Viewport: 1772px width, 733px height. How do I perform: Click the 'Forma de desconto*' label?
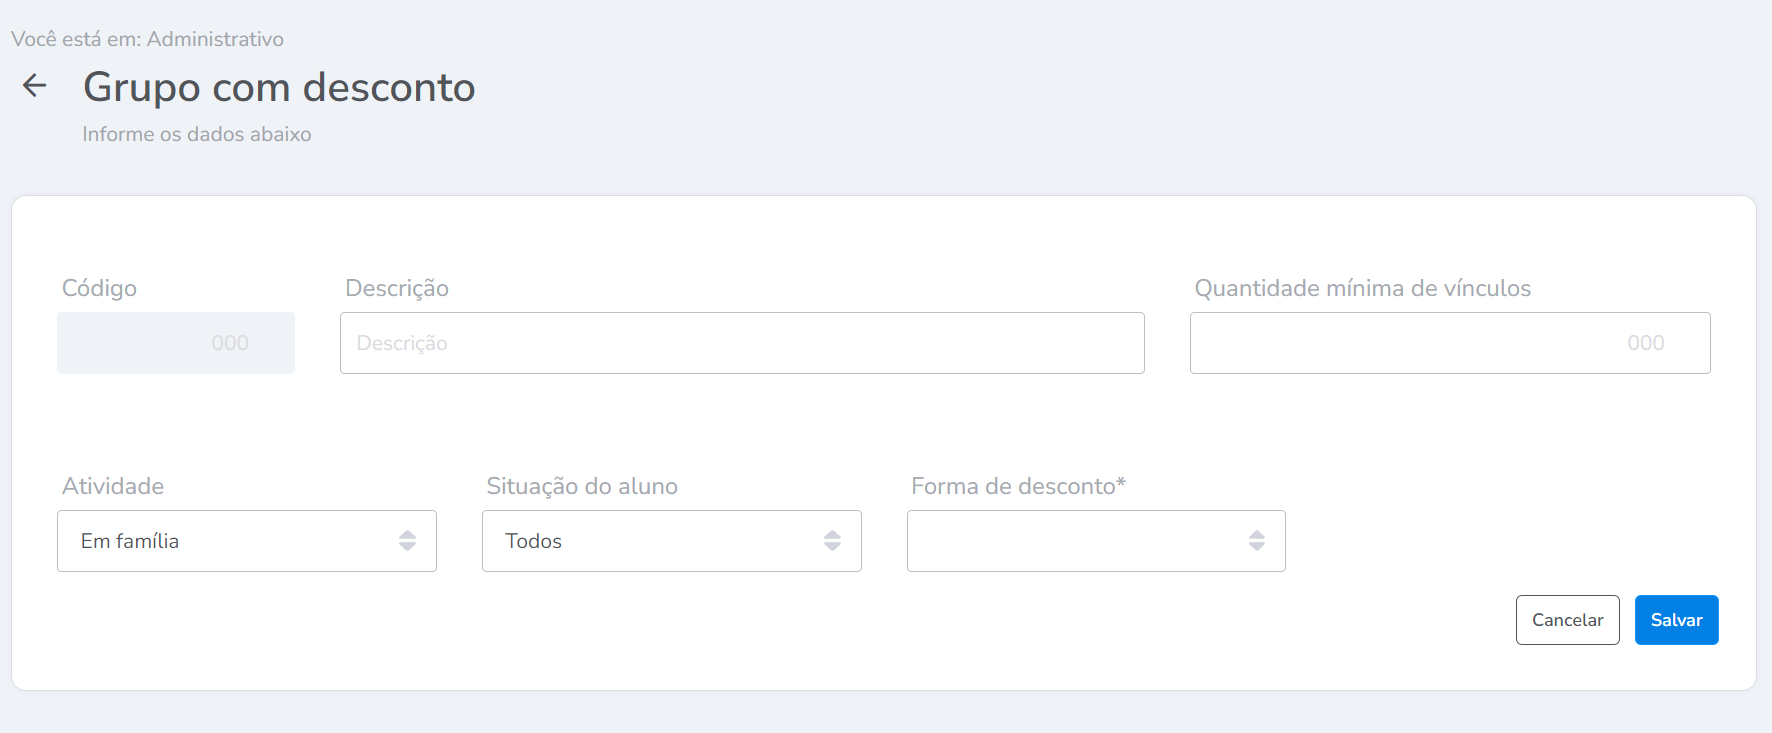pos(1018,486)
